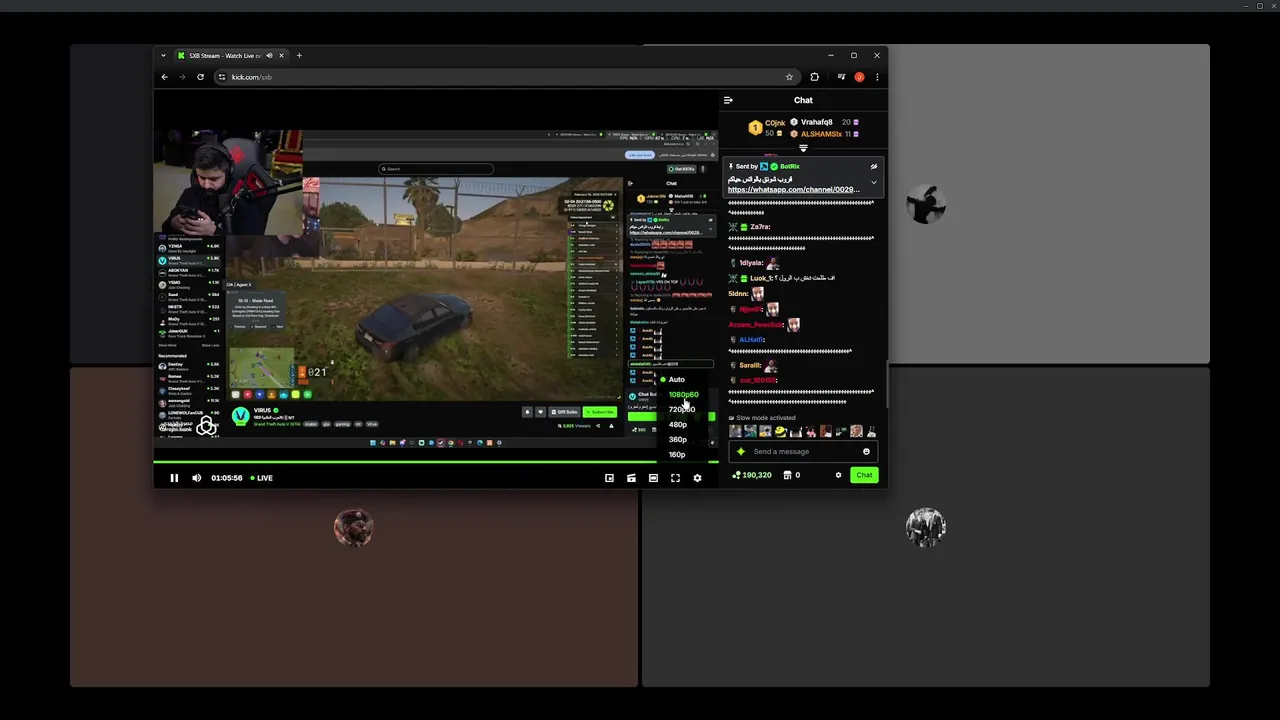The image size is (1280, 720).
Task: Click AlHaifi username in chat
Action: [751, 340]
